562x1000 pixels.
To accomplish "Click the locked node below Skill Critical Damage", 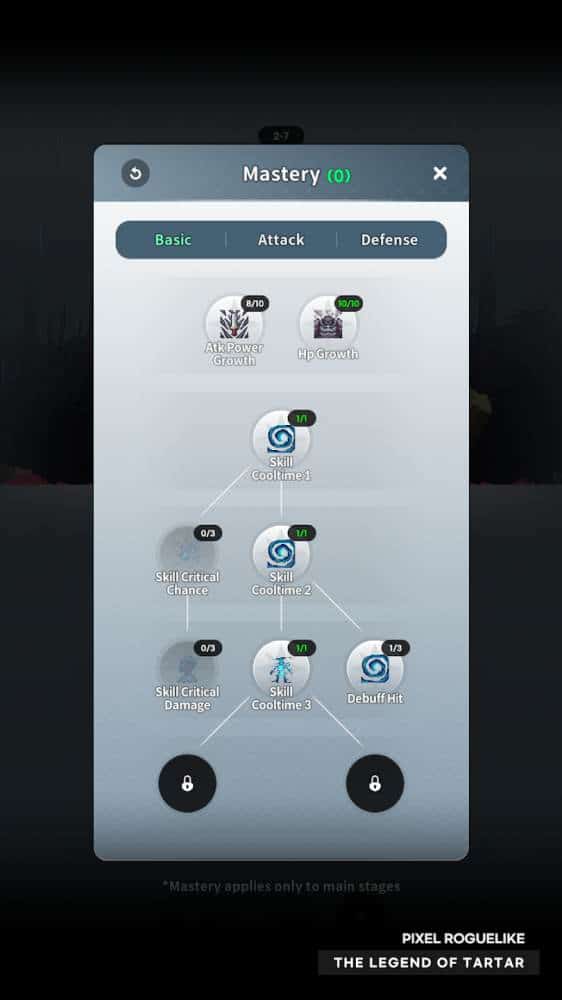I will click(188, 783).
